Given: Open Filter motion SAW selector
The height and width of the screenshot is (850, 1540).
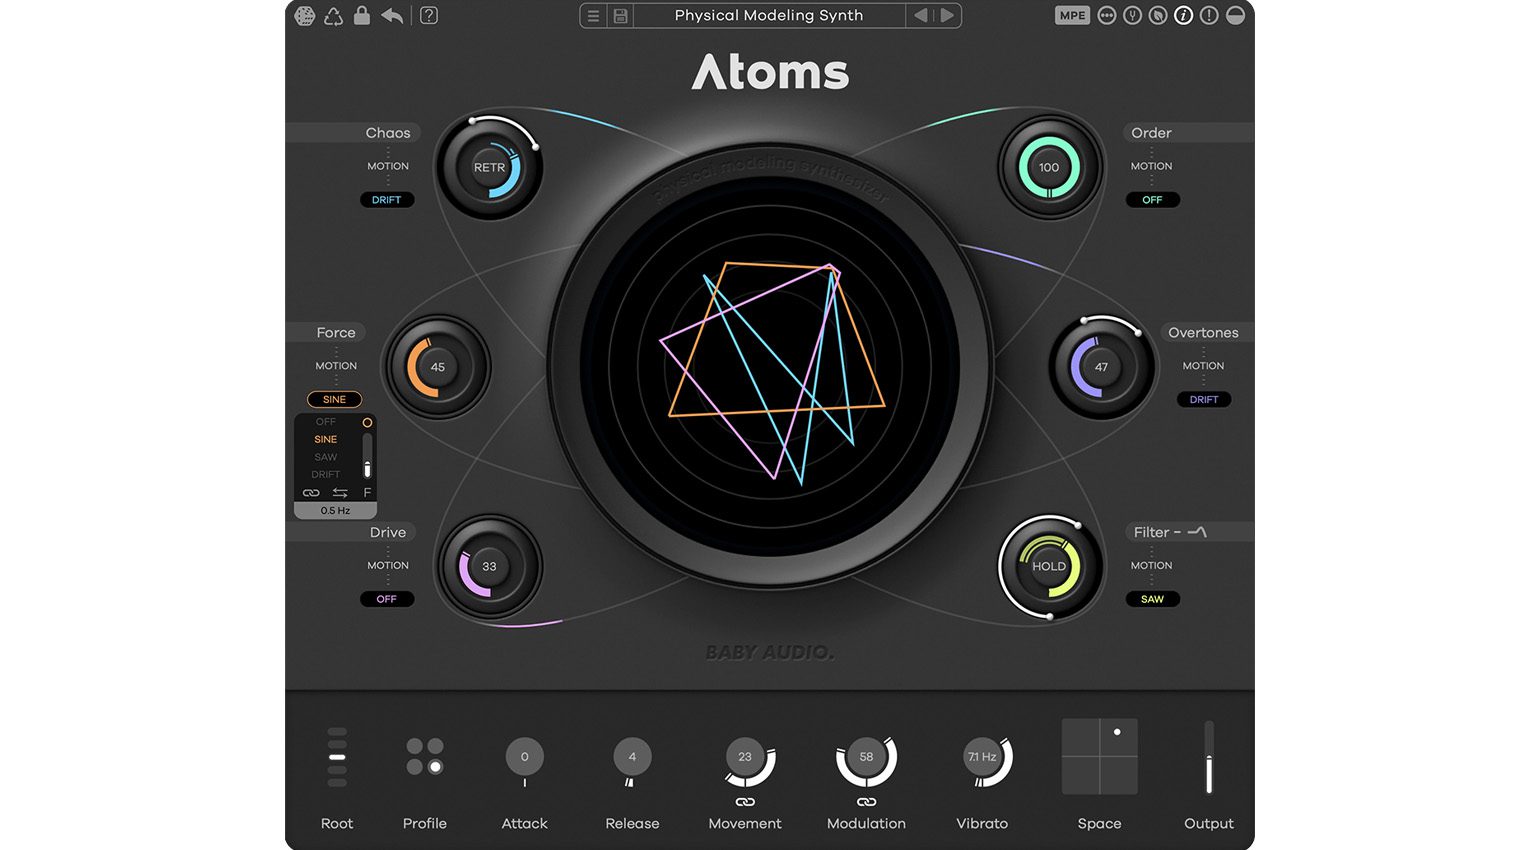Looking at the screenshot, I should [1152, 599].
